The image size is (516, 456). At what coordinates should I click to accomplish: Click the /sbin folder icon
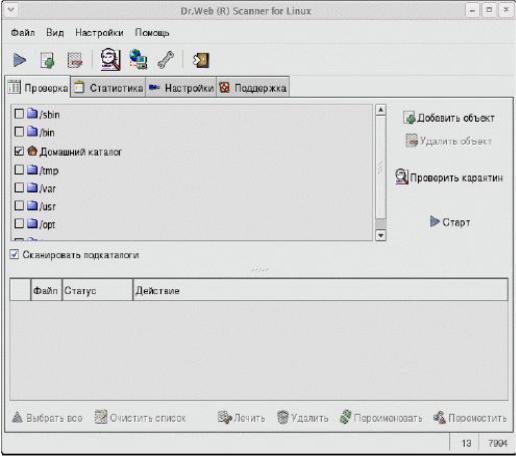coord(32,113)
